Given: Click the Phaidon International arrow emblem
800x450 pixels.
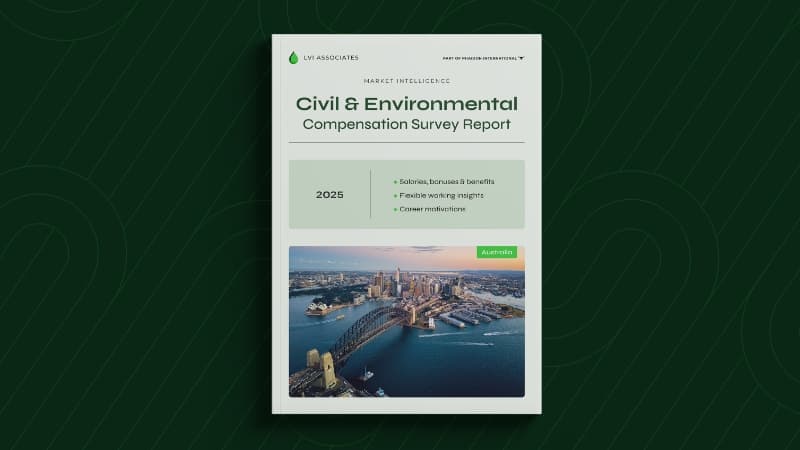Looking at the screenshot, I should click(521, 58).
